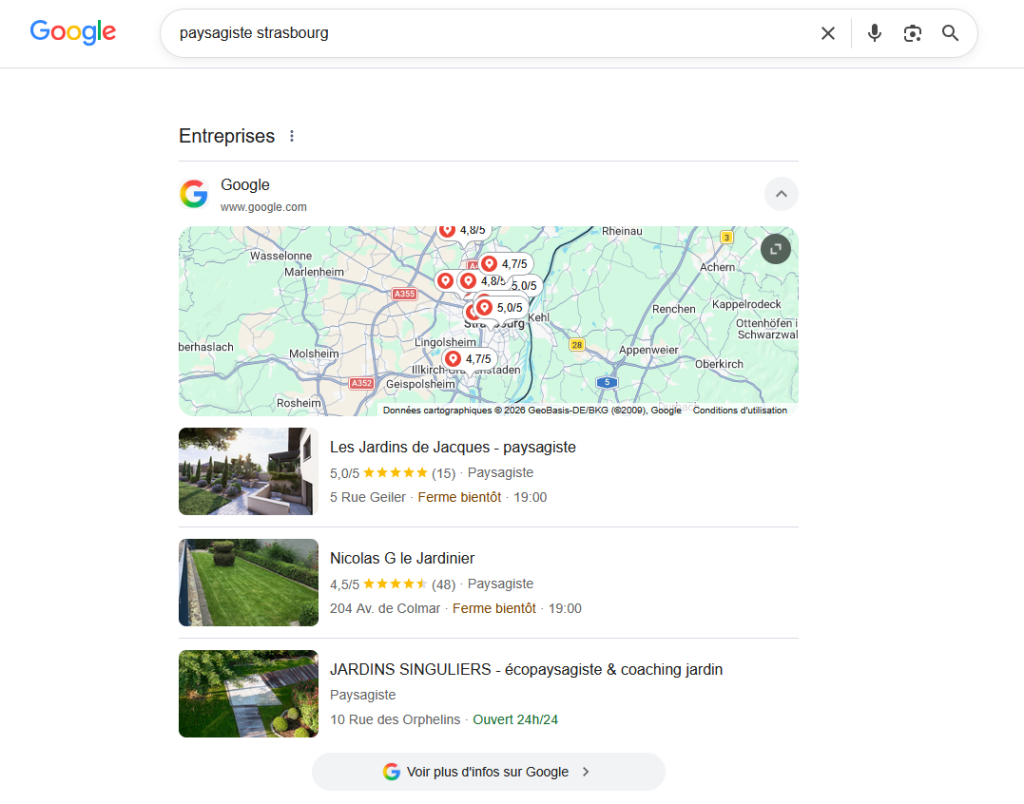Open the www.google.com provider link
The image size is (1024, 804).
coord(263,207)
